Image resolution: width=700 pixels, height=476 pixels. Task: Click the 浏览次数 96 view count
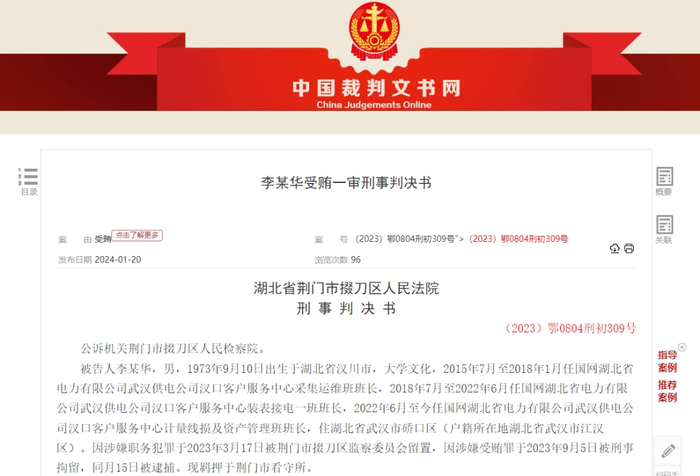click(x=338, y=259)
